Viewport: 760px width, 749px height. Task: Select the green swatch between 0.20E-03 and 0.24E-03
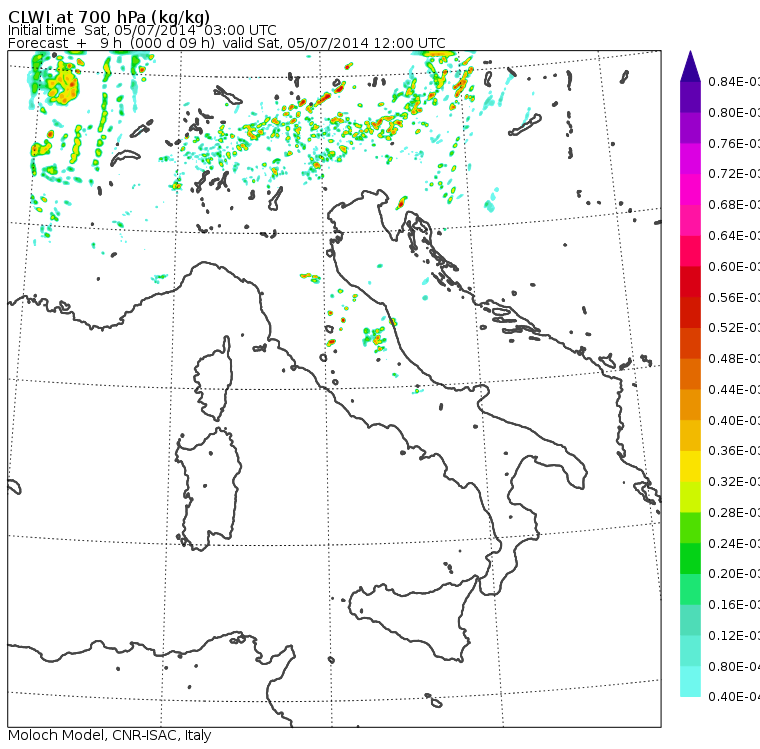(x=690, y=559)
